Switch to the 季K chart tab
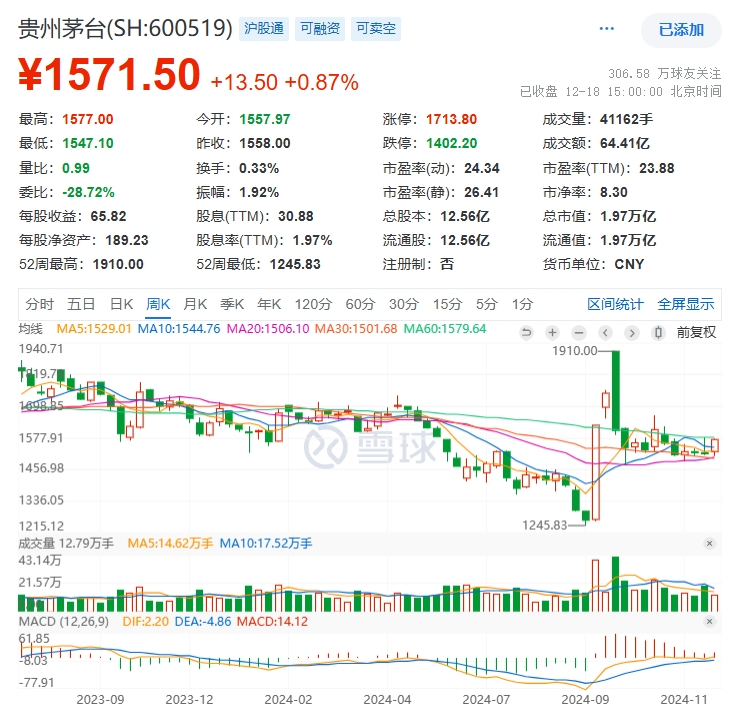 click(x=232, y=304)
